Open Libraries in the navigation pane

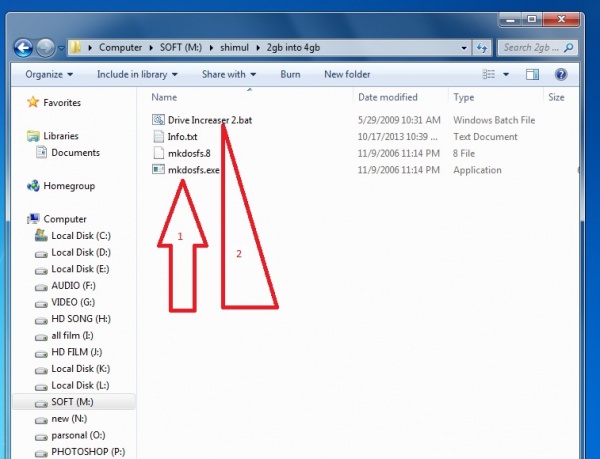61,136
